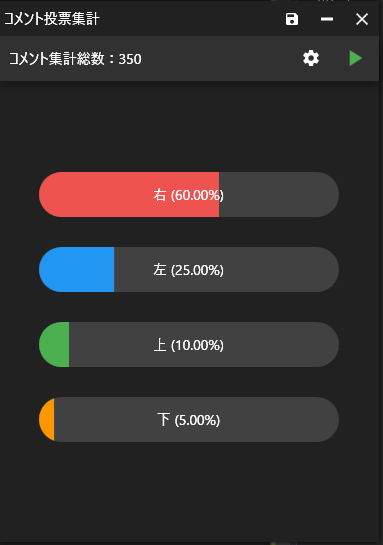The width and height of the screenshot is (383, 545).
Task: Click the コメント投票集計 window title
Action: click(x=52, y=19)
